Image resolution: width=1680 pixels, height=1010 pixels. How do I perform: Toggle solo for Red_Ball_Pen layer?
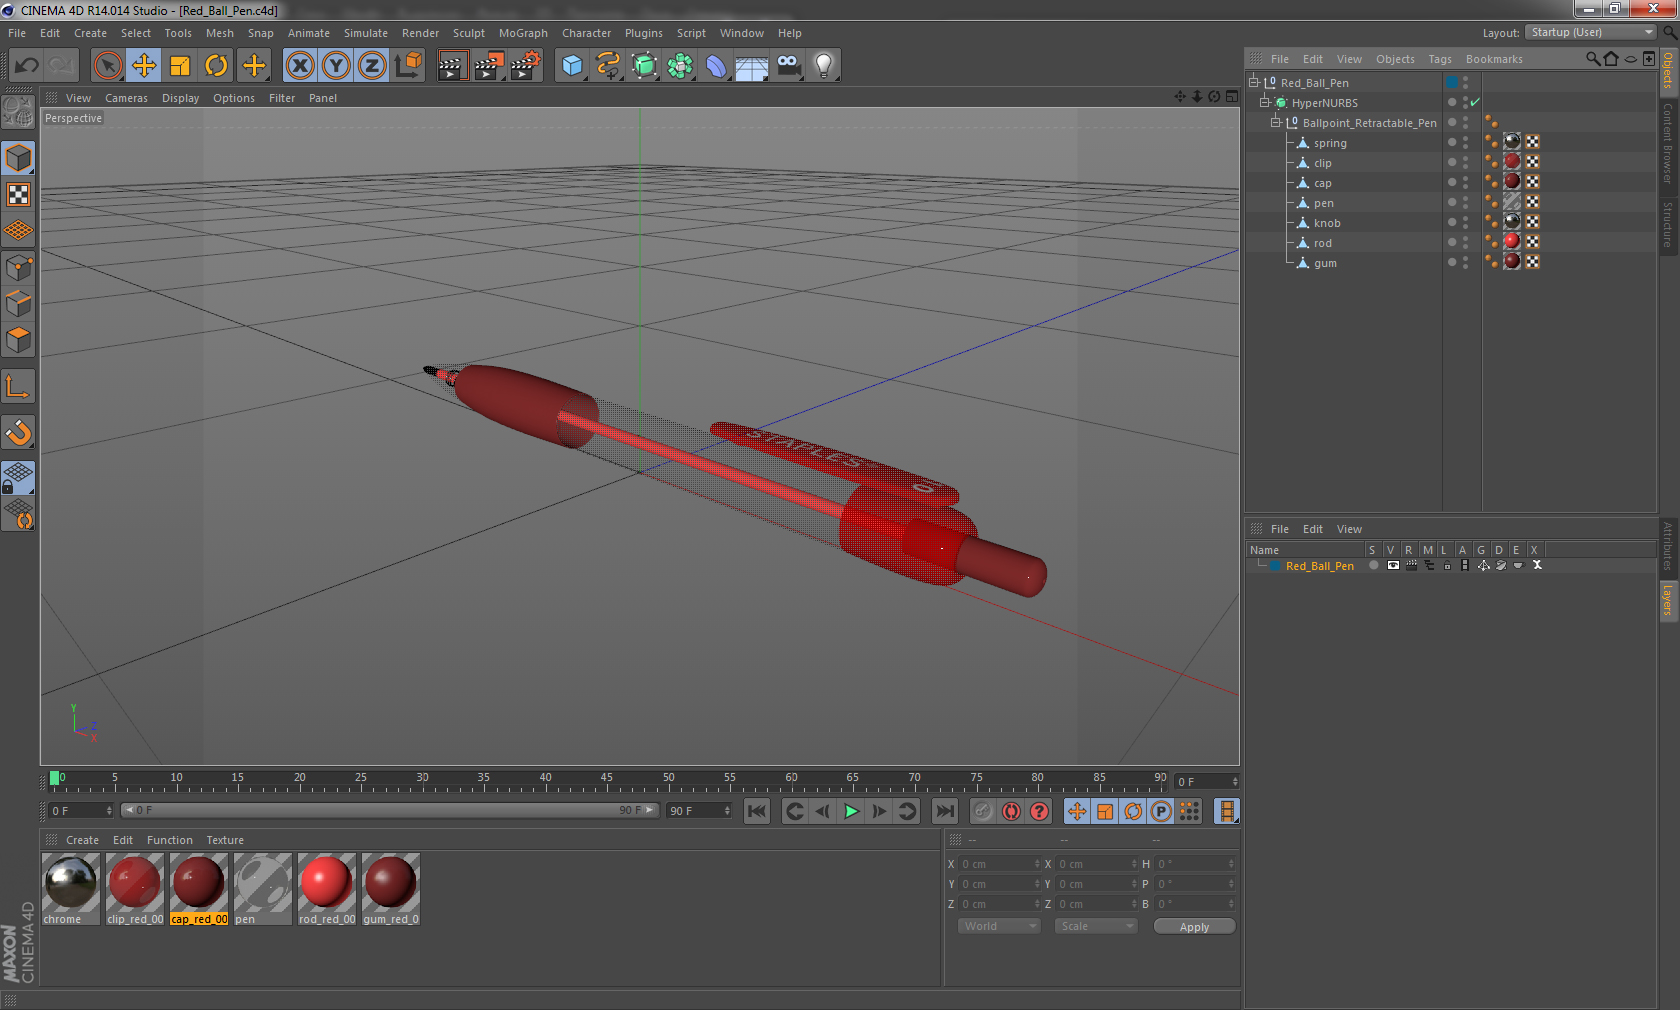1373,565
